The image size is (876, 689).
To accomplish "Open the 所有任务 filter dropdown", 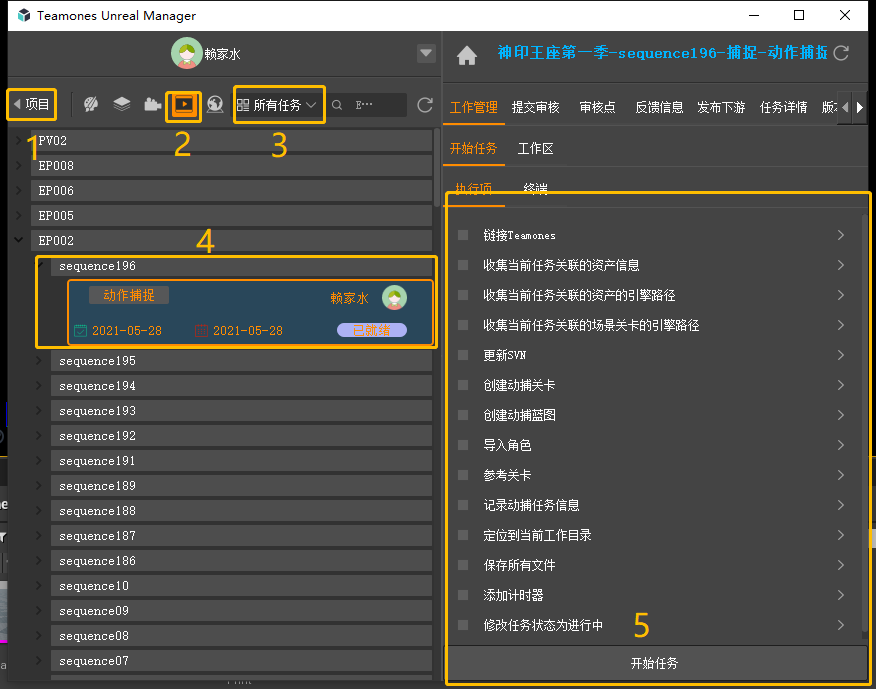I will pos(279,104).
